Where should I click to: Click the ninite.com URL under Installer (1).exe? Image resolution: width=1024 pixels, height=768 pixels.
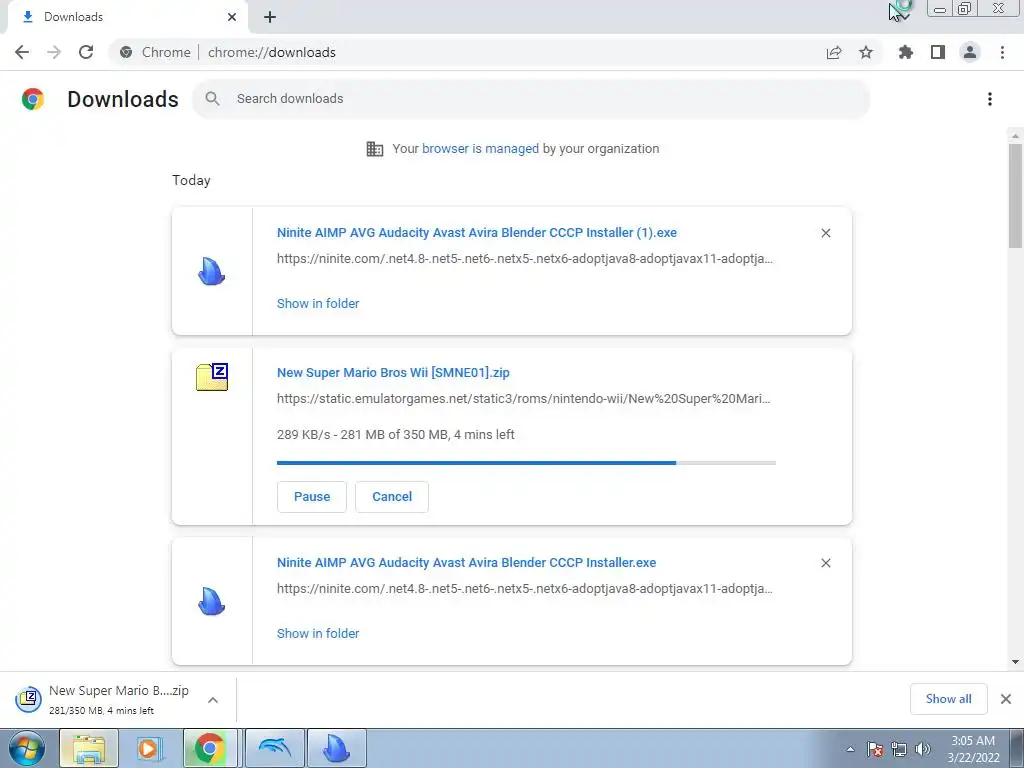pos(525,259)
